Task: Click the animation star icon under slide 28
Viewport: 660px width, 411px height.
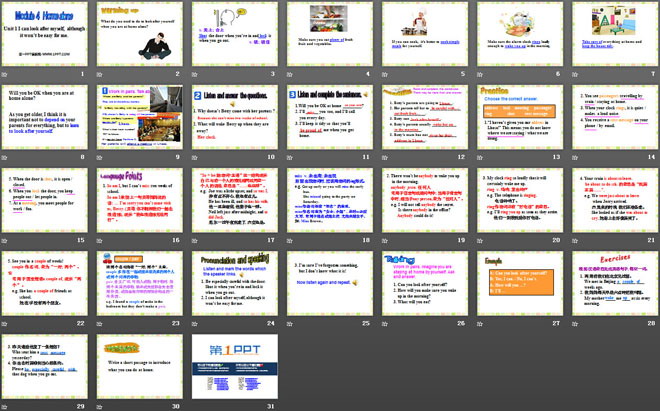Action: click(575, 324)
